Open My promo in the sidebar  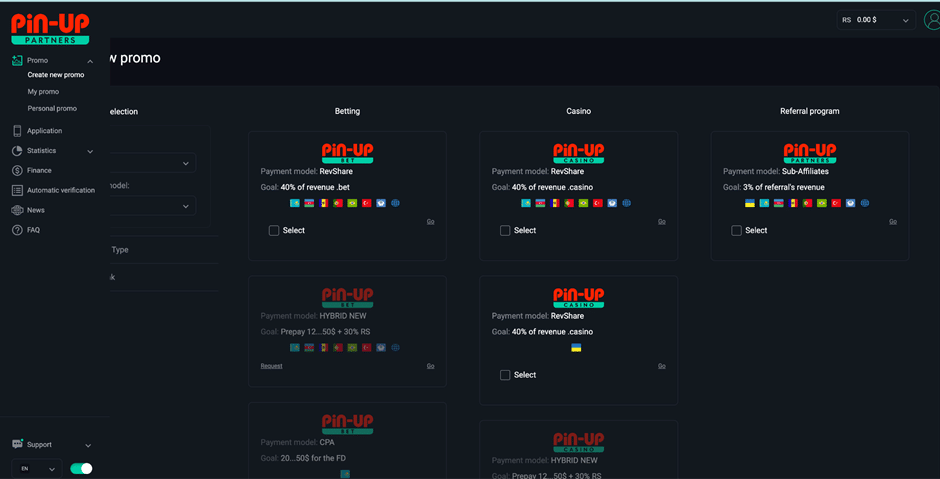[x=43, y=92]
